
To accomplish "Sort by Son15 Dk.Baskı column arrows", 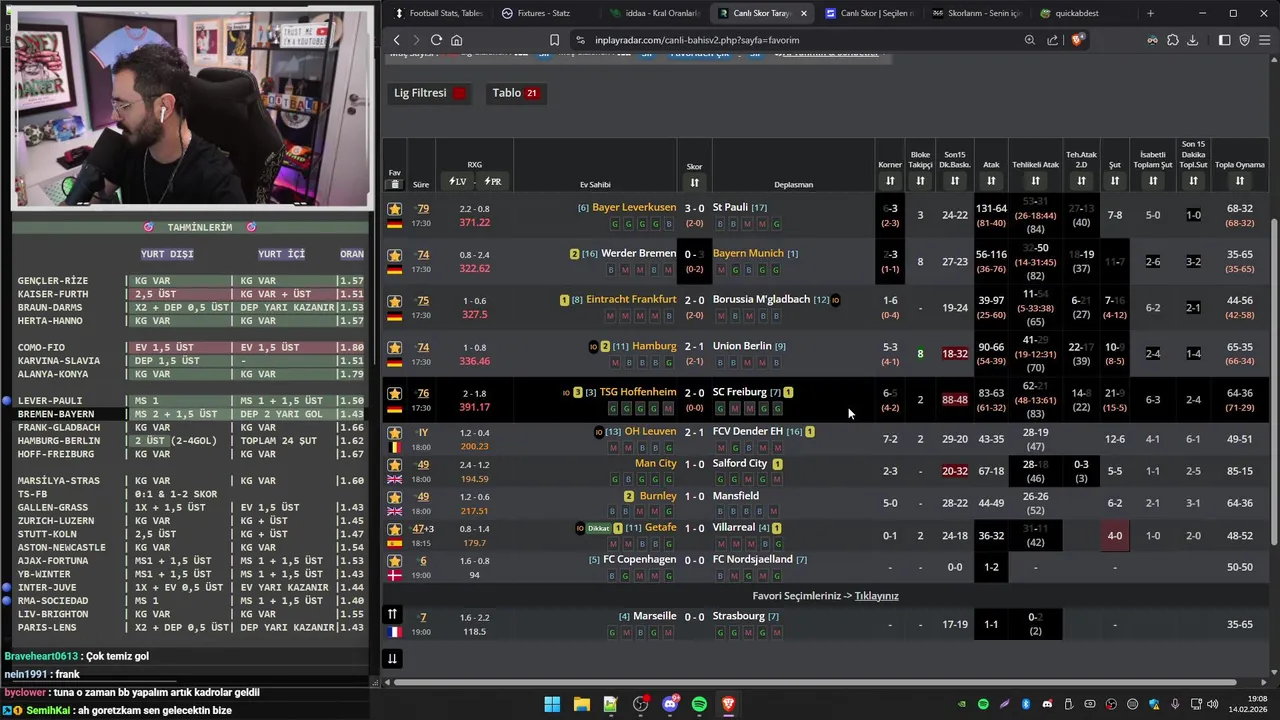I will click(x=955, y=181).
